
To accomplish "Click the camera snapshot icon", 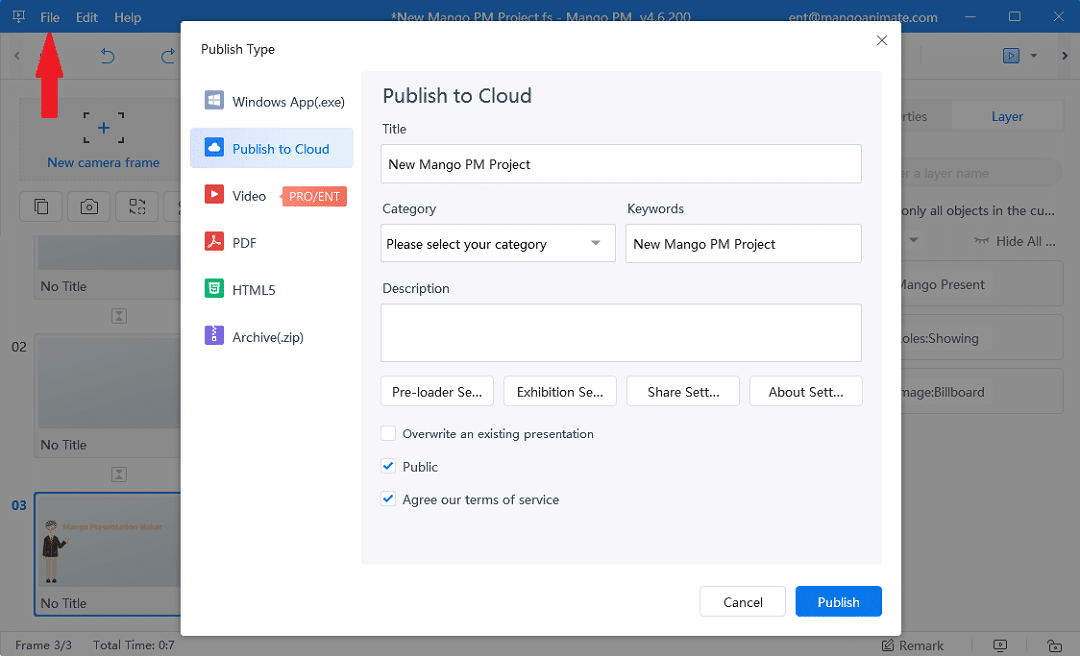I will [89, 207].
